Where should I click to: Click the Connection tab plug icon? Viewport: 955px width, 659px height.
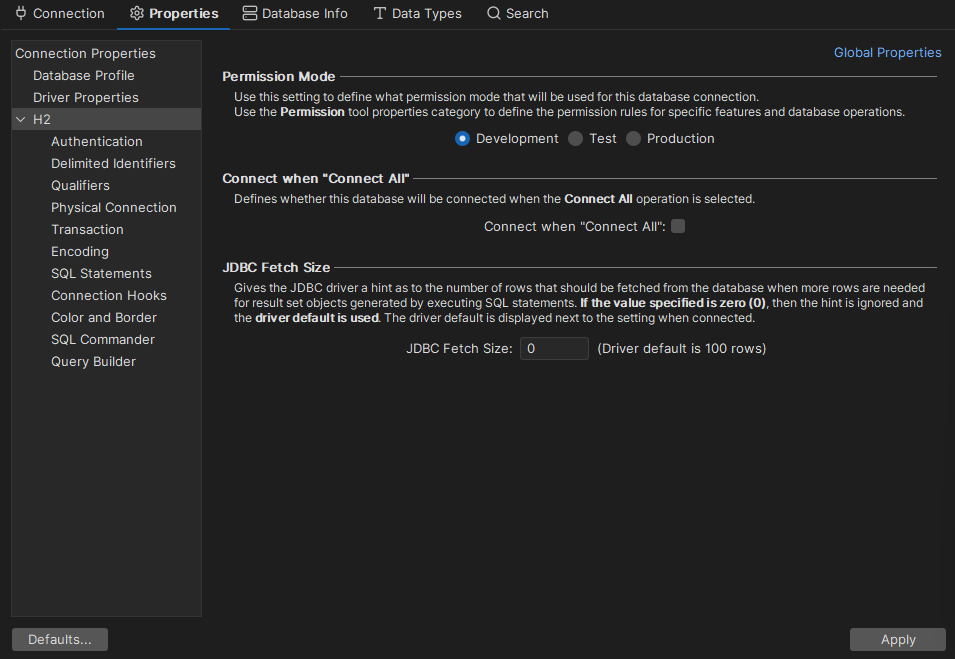tap(21, 13)
